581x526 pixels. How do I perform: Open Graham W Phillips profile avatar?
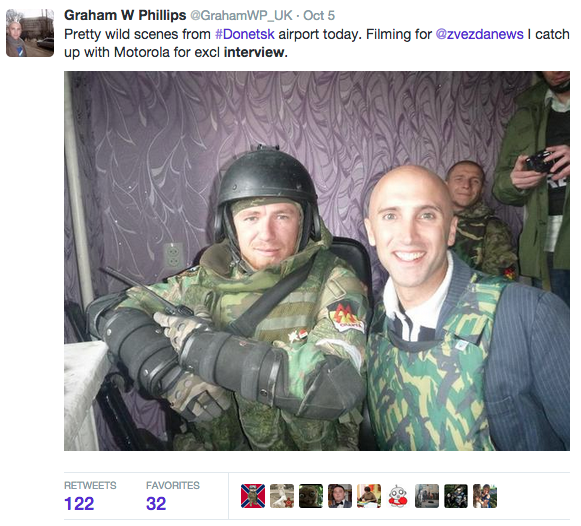tap(30, 33)
